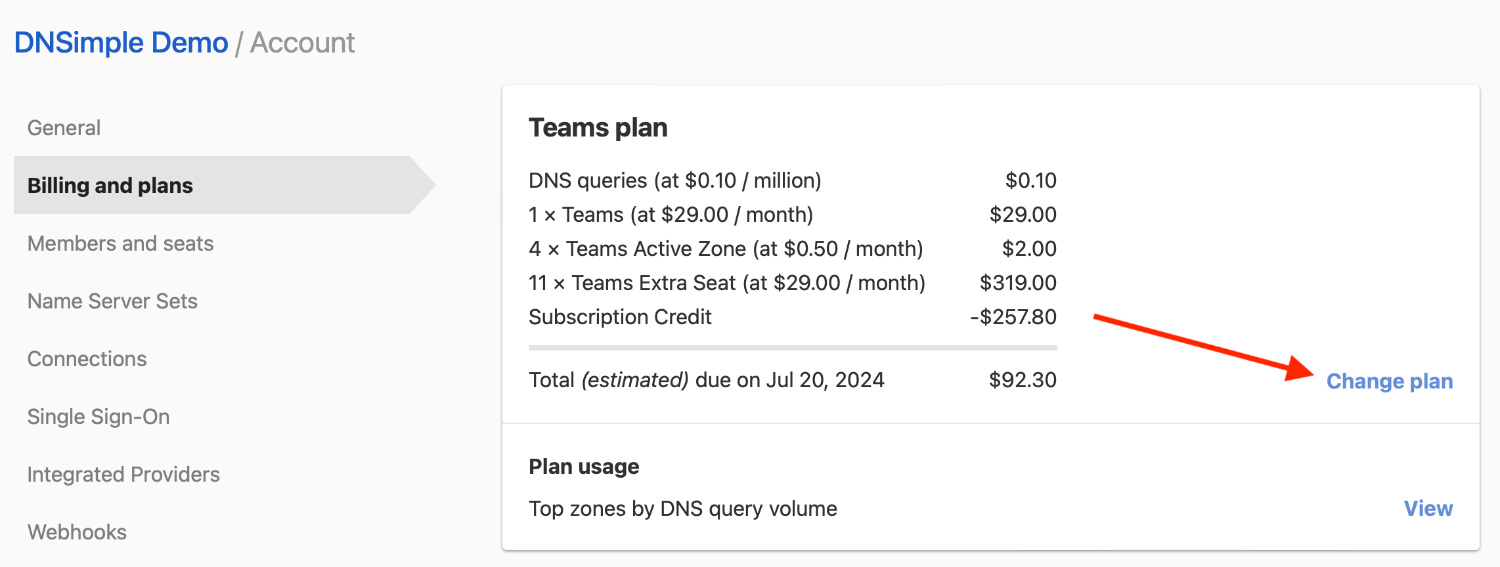Image resolution: width=1500 pixels, height=567 pixels.
Task: Click the Change plan link
Action: coord(1389,381)
